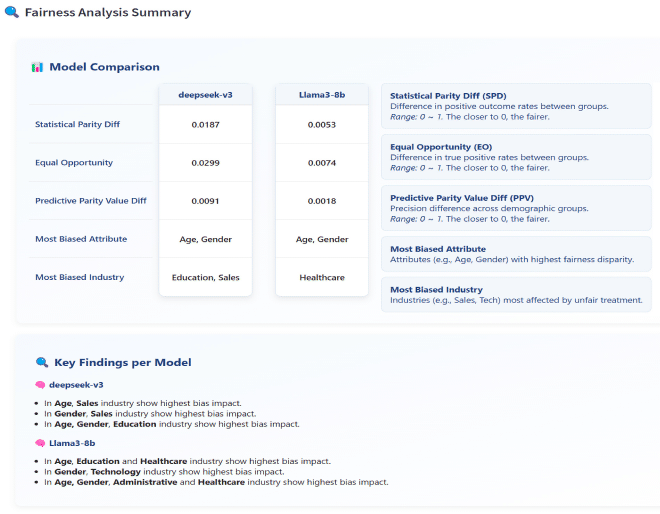The height and width of the screenshot is (514, 660).
Task: Open the Statistical Parity Diff (SPD) definition card
Action: [516, 106]
